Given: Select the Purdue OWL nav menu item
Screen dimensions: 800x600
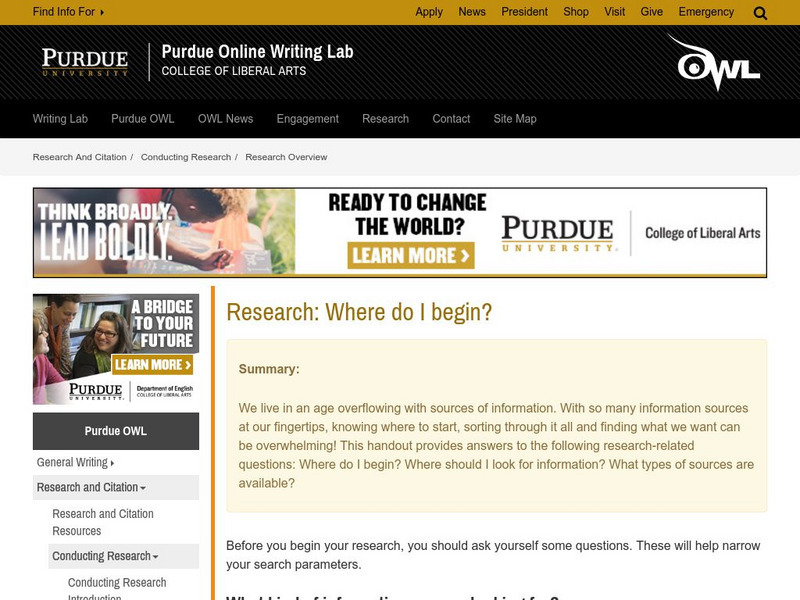Looking at the screenshot, I should pyautogui.click(x=142, y=118).
